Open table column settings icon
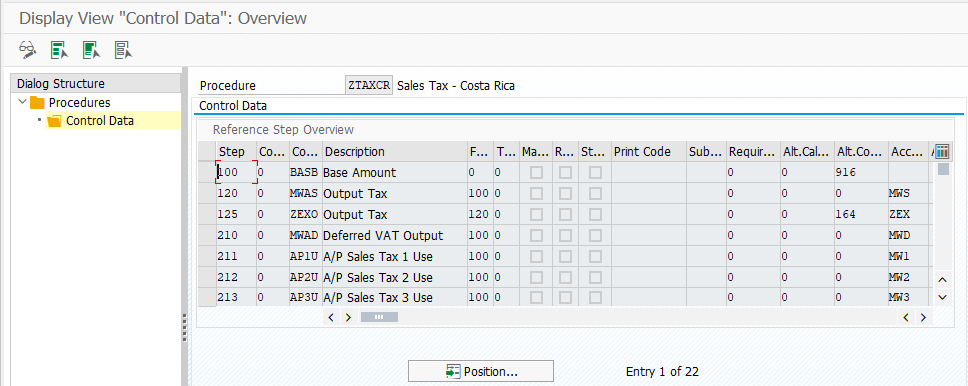This screenshot has height=386, width=968. pos(941,151)
